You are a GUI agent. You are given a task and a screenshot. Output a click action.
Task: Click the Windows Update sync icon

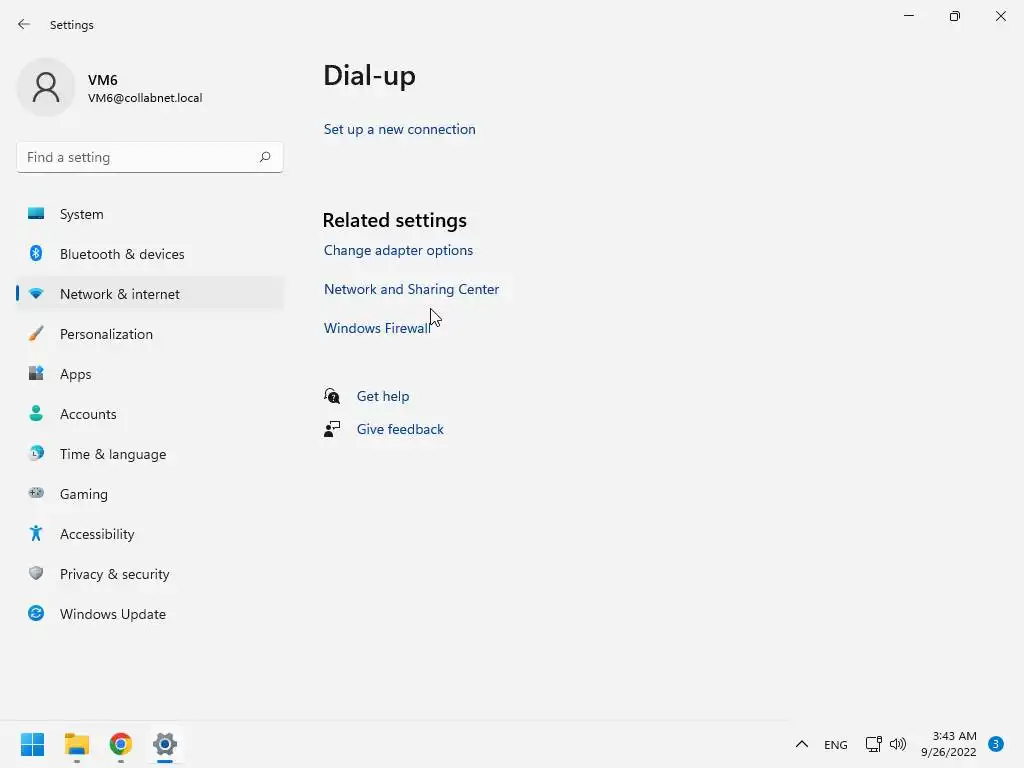point(36,613)
